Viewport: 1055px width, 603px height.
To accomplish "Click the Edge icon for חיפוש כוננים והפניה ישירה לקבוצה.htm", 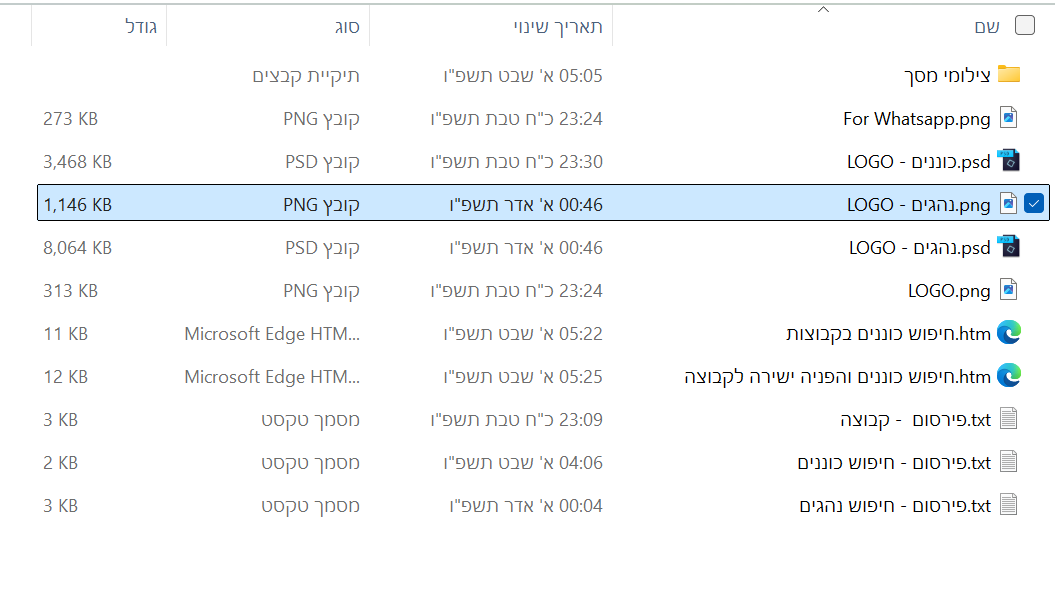I will point(1008,375).
